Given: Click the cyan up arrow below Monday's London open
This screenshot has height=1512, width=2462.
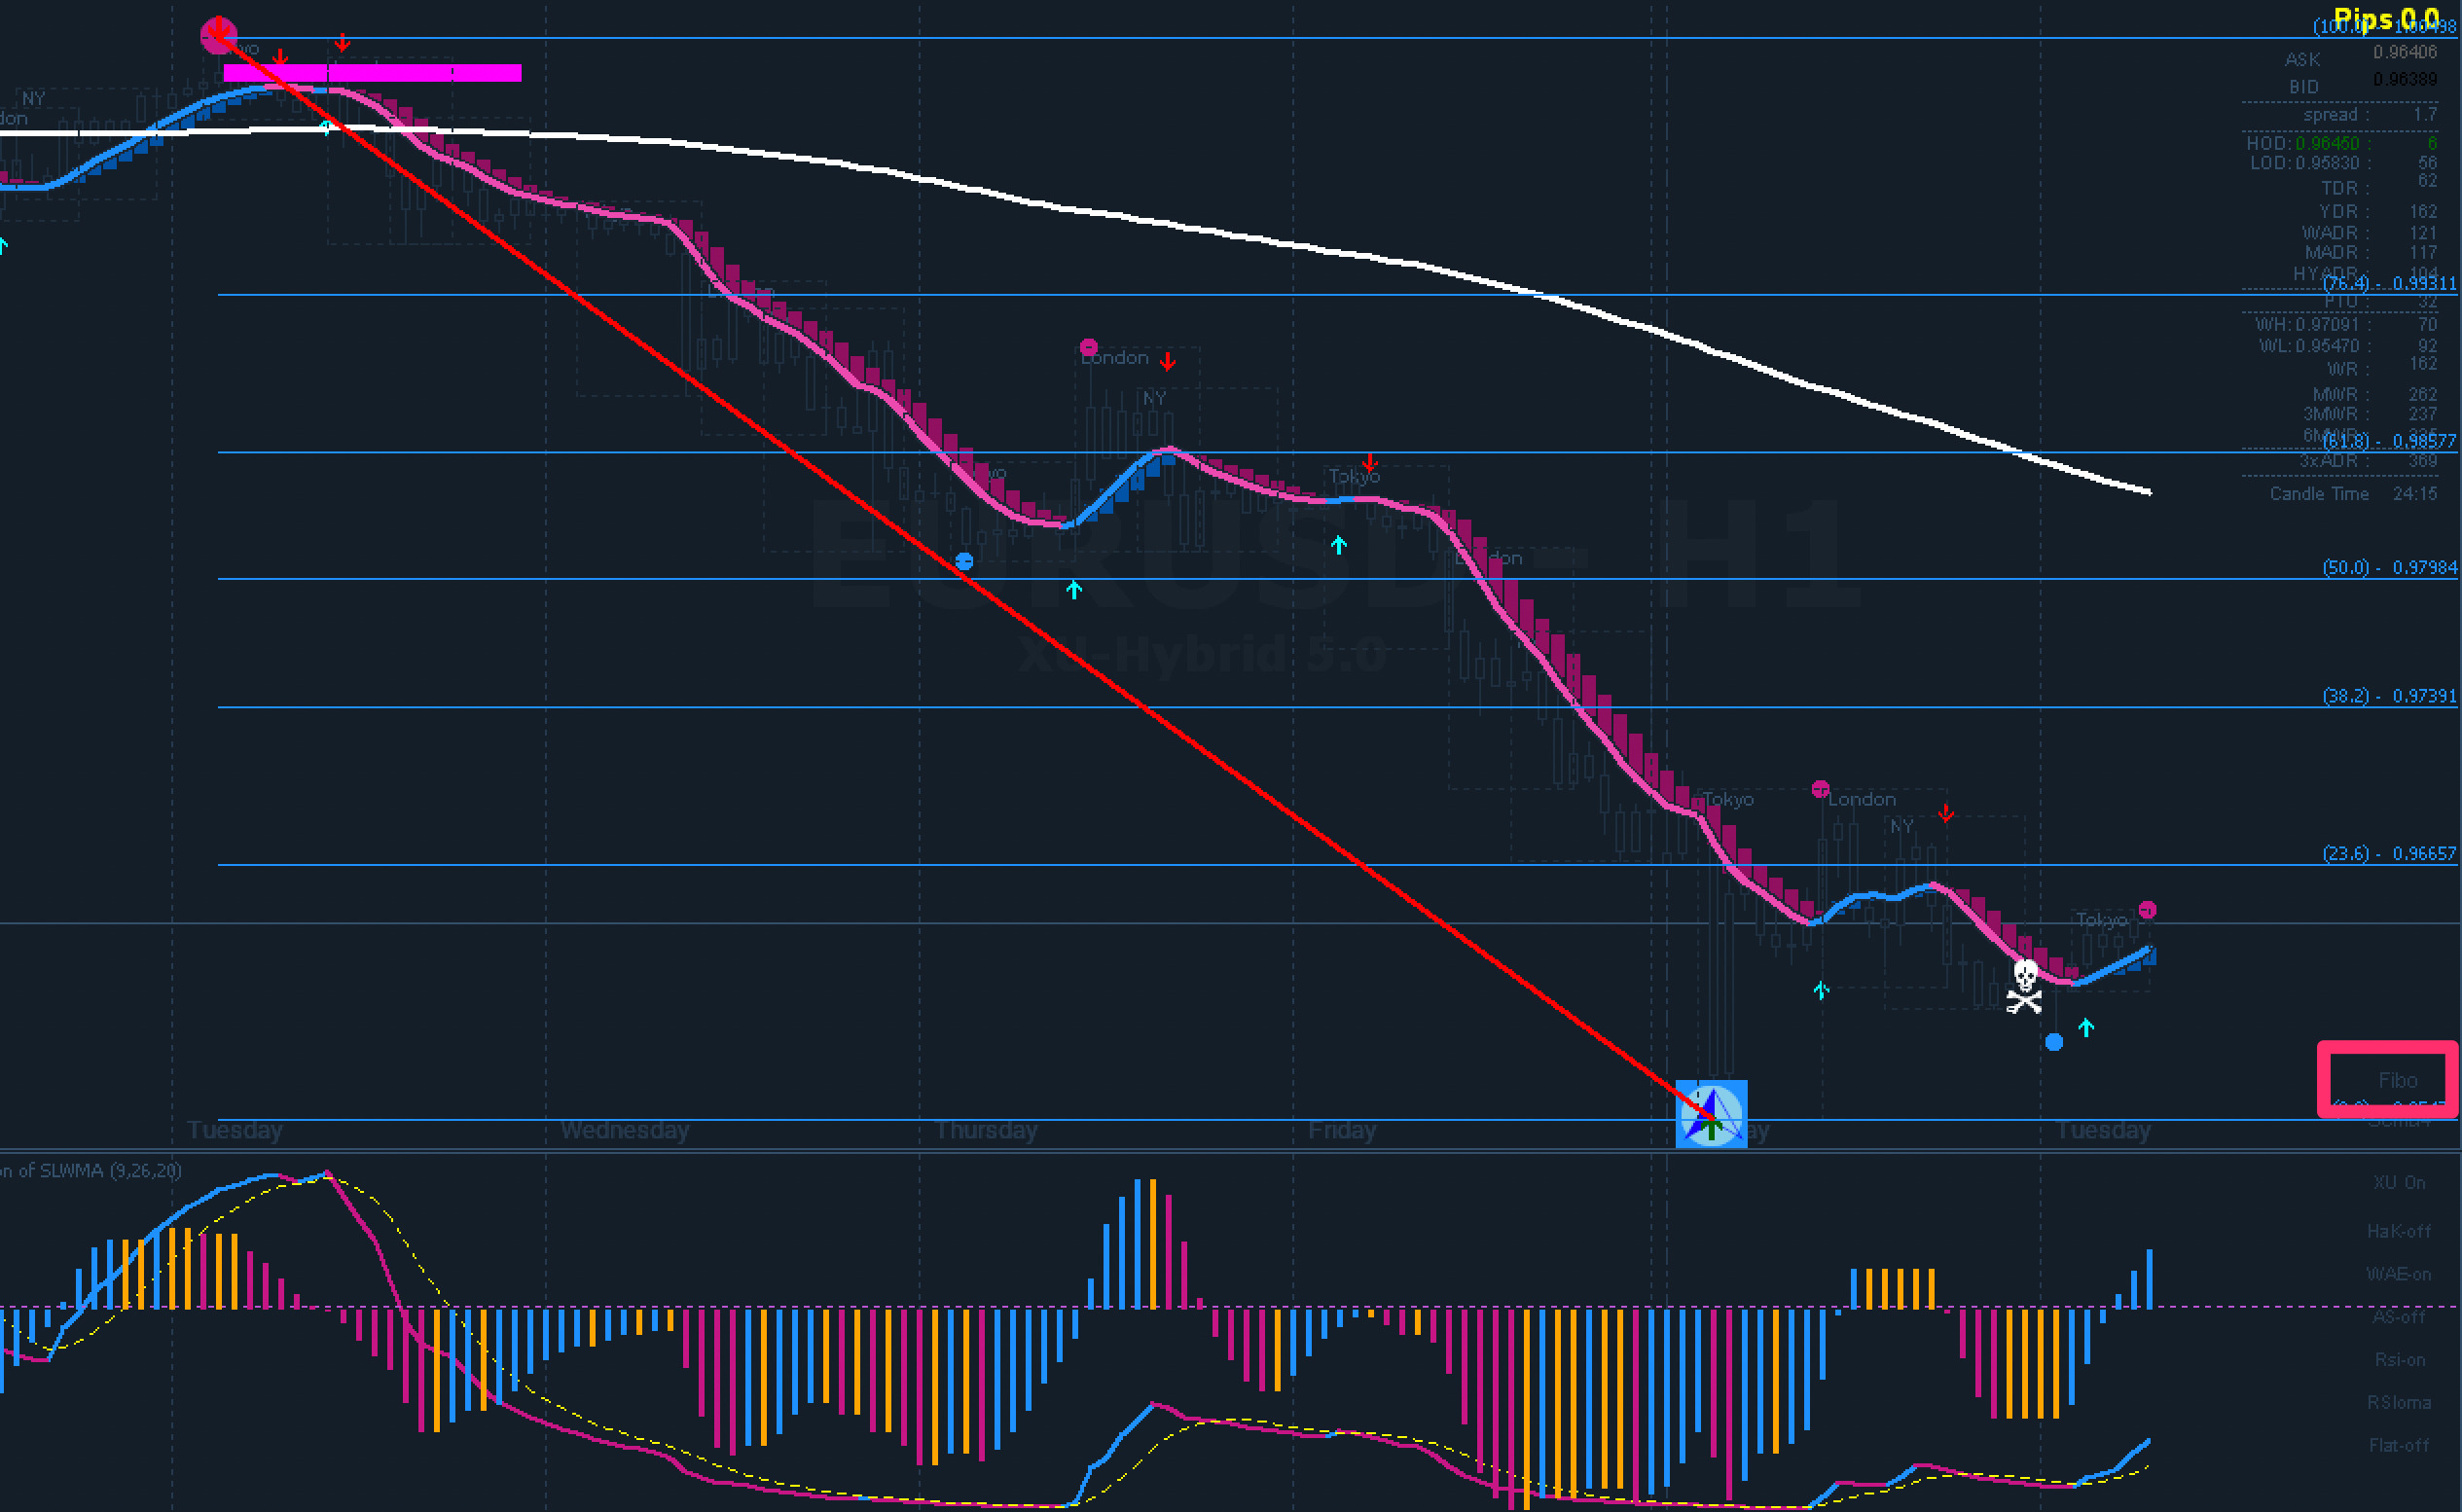Looking at the screenshot, I should (x=1821, y=990).
